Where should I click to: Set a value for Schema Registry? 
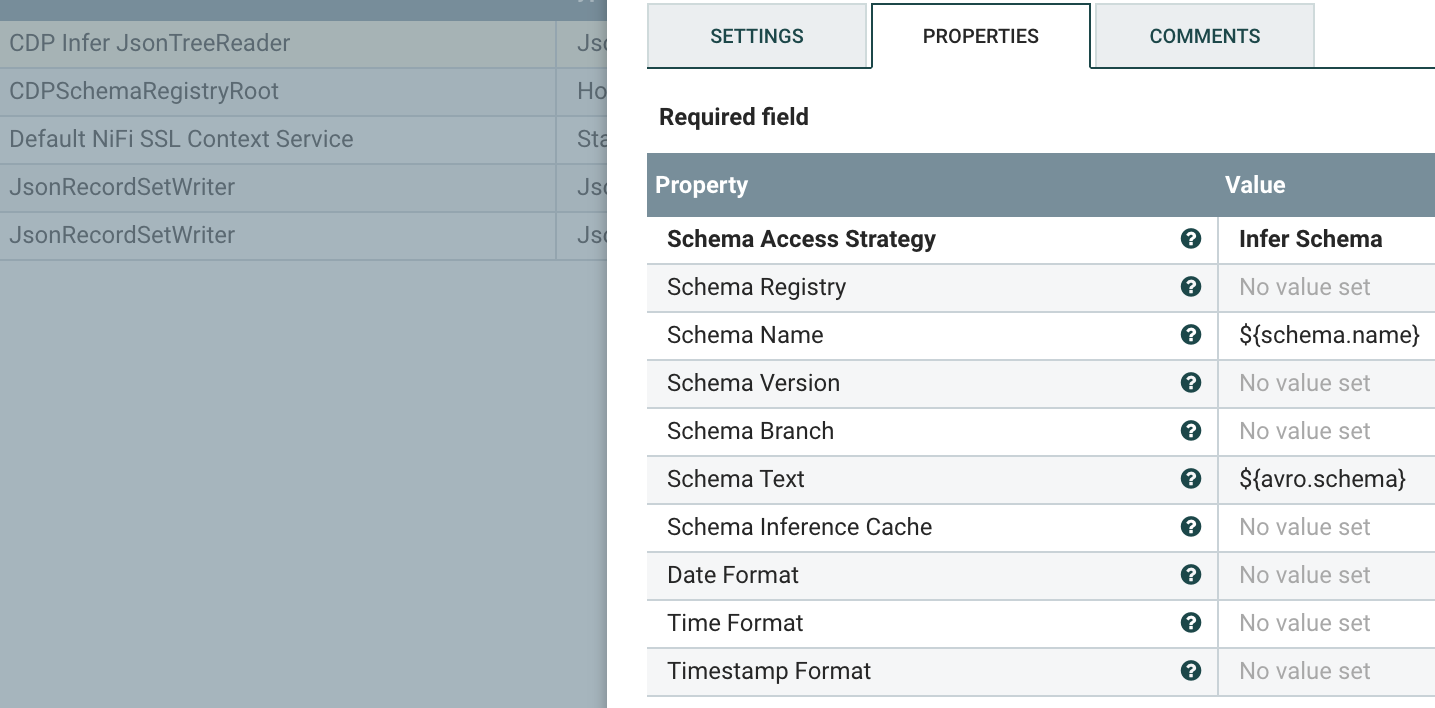click(1304, 287)
